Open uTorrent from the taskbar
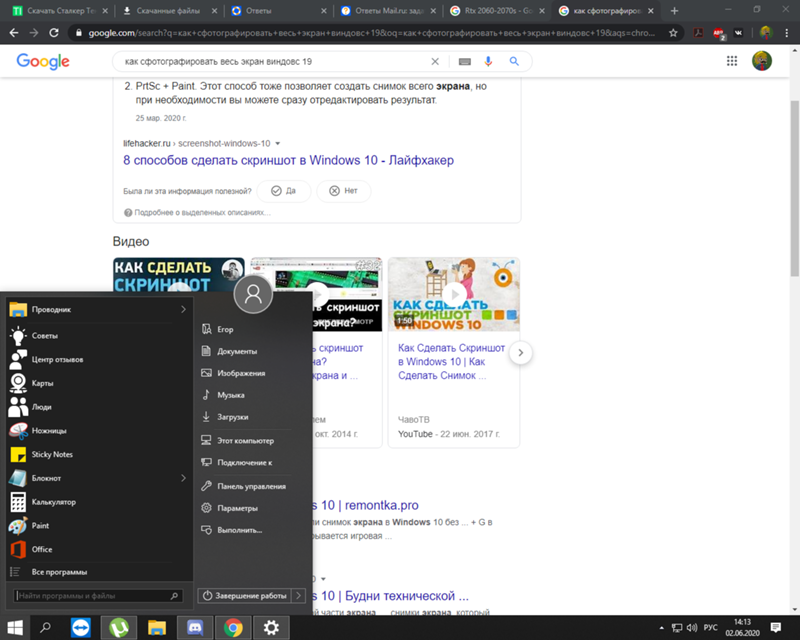Image resolution: width=800 pixels, height=640 pixels. click(119, 628)
